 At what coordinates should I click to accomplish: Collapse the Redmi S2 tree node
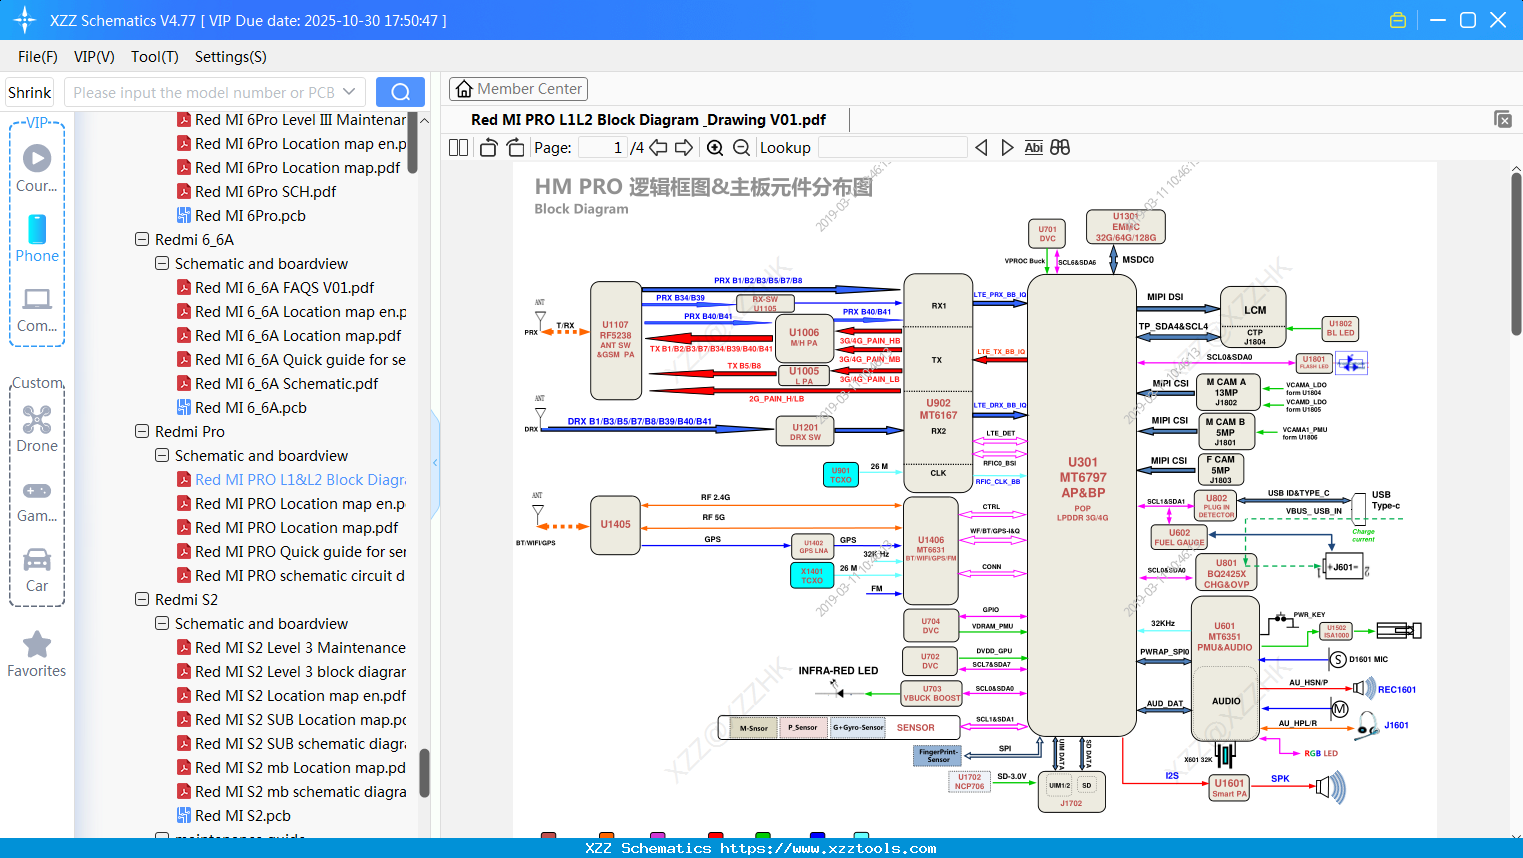point(142,600)
